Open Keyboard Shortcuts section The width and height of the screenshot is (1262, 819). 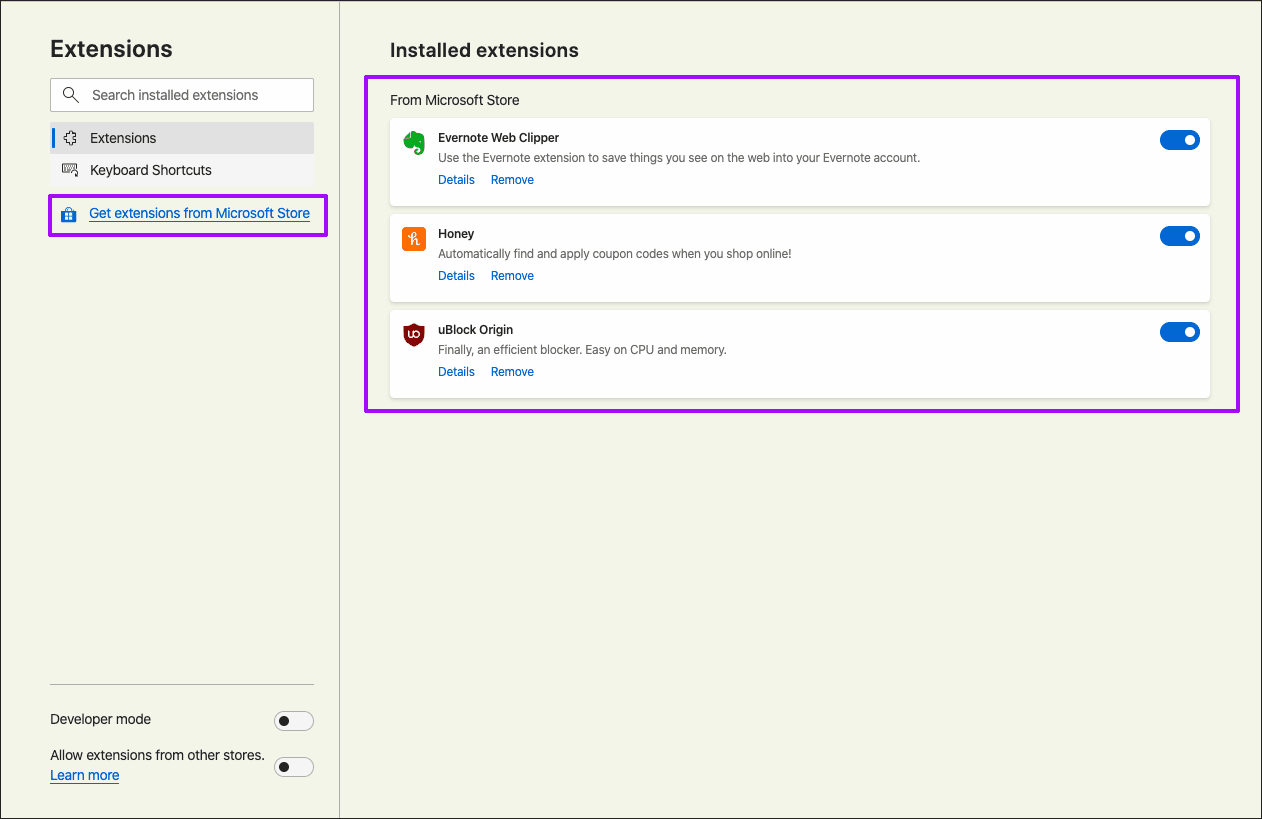[182, 170]
